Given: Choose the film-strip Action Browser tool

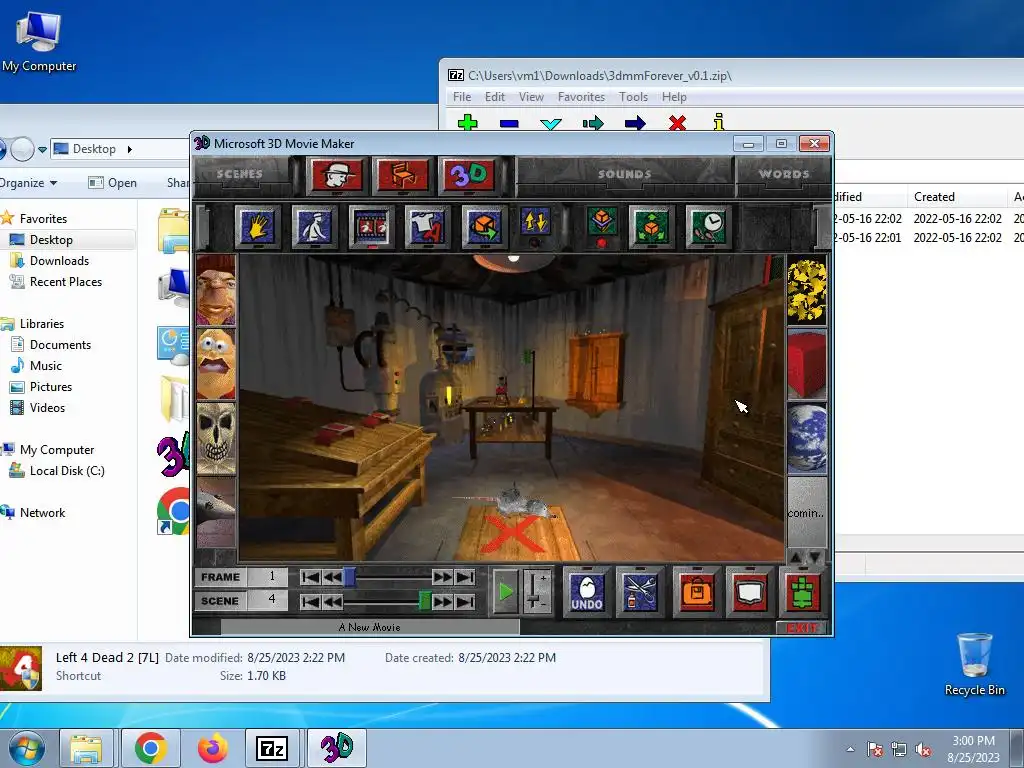Looking at the screenshot, I should (371, 226).
